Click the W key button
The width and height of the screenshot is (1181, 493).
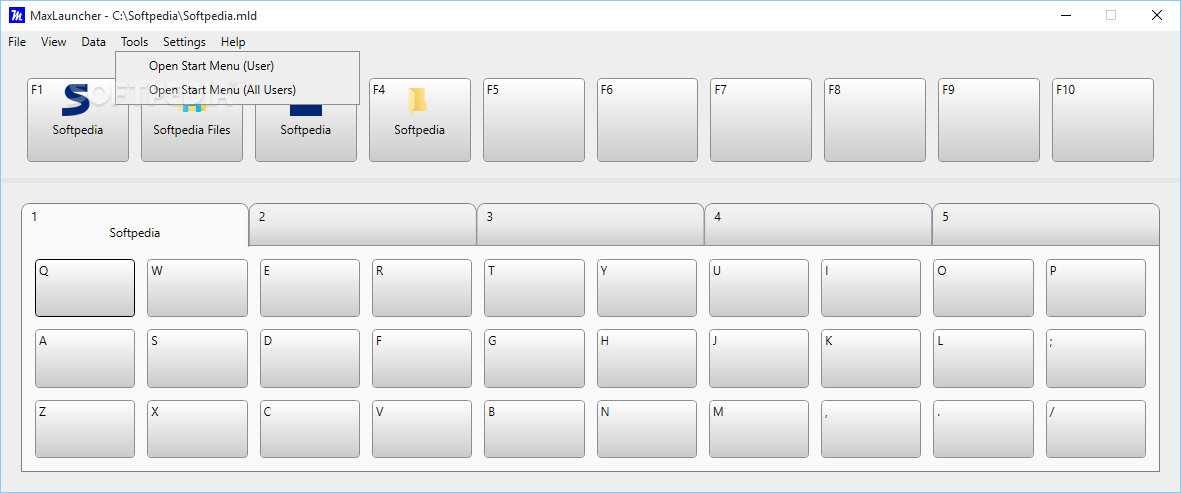pyautogui.click(x=197, y=288)
